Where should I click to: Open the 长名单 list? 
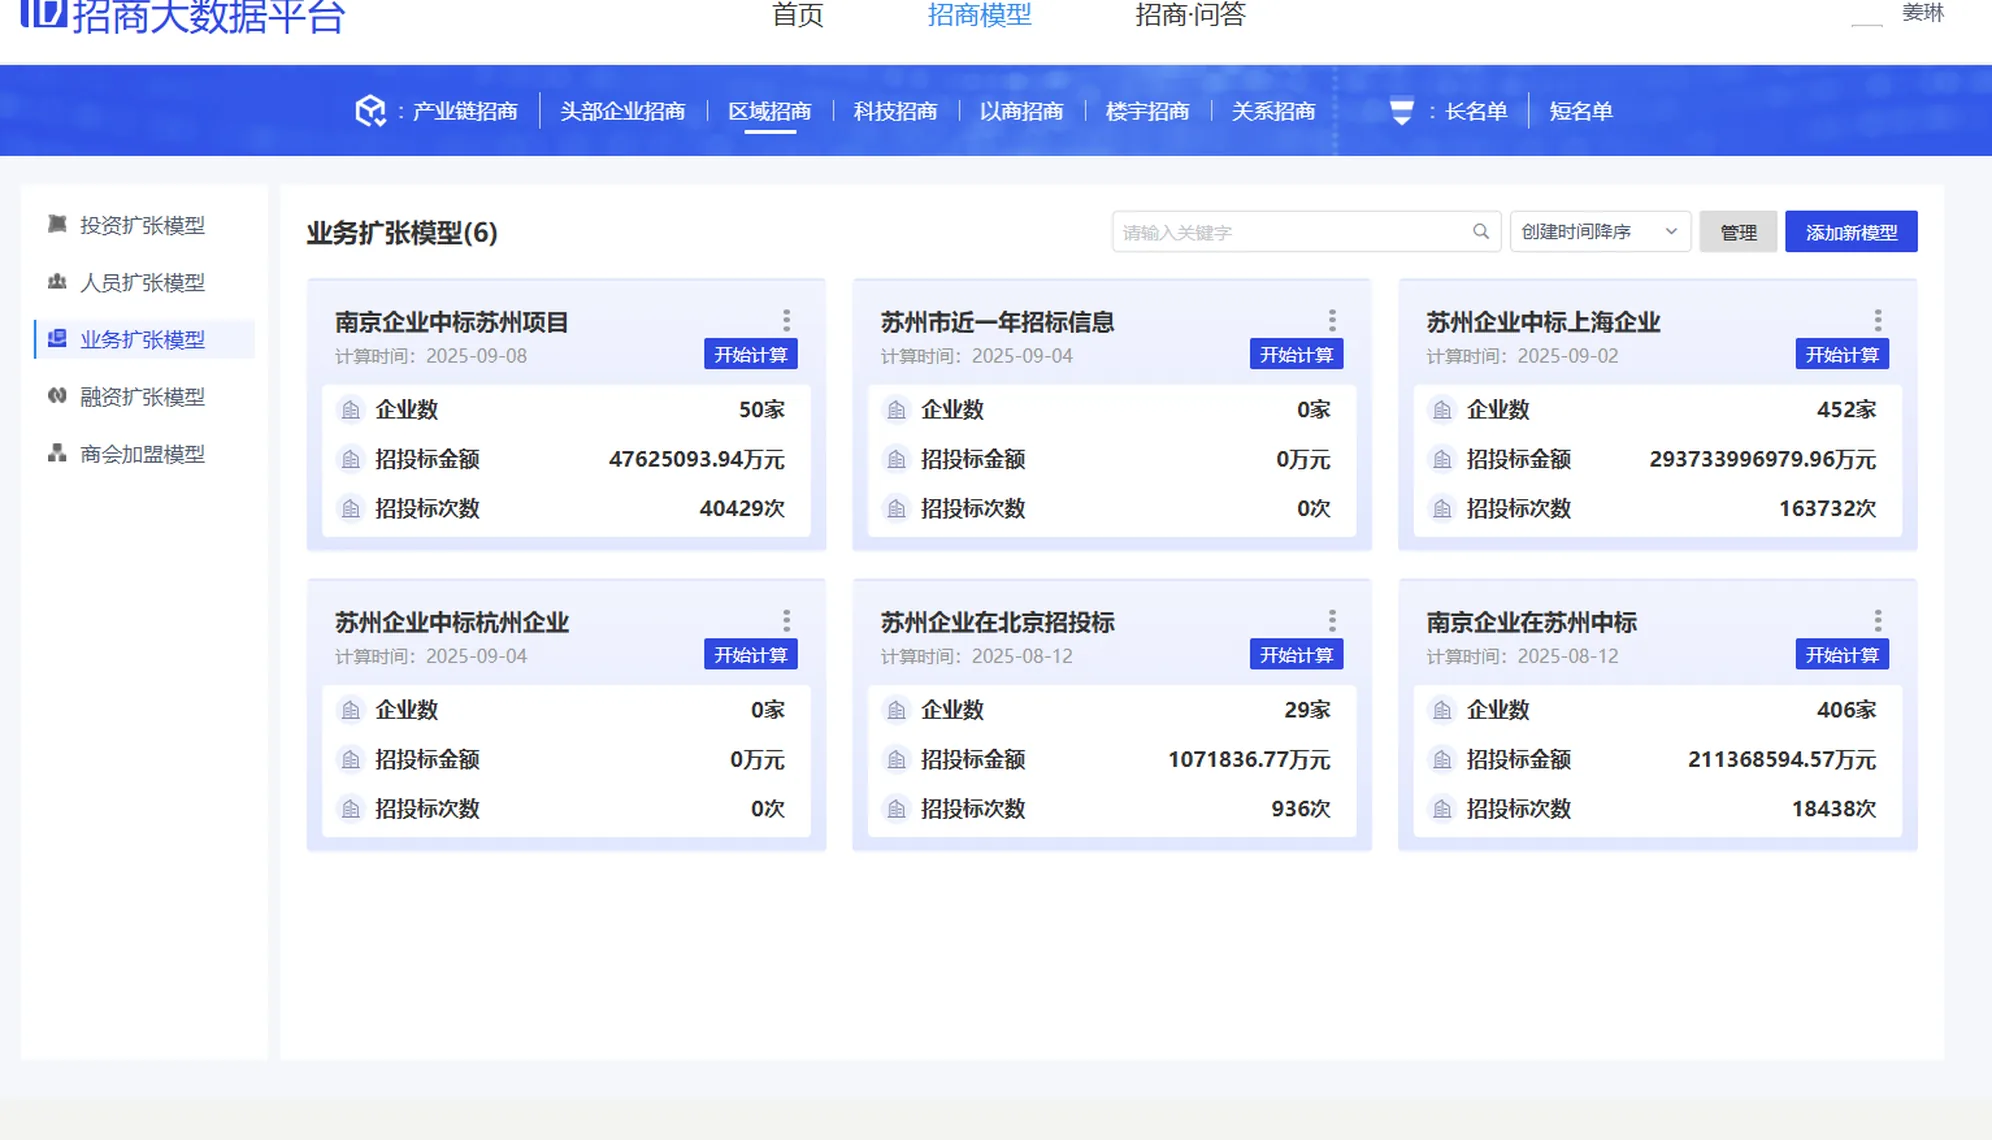pyautogui.click(x=1476, y=111)
